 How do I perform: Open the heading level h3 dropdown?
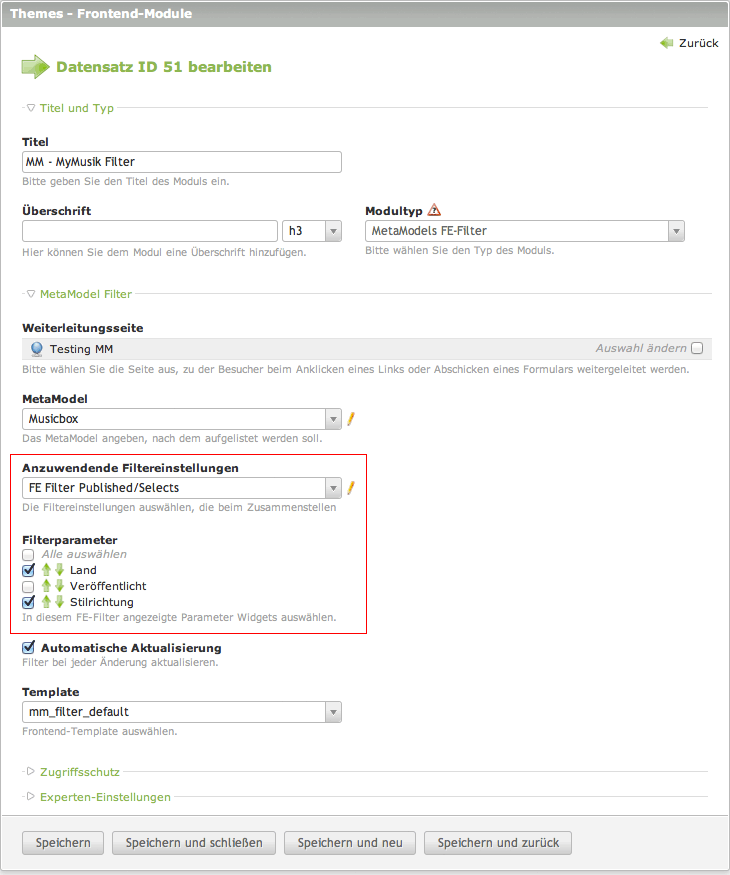(312, 231)
